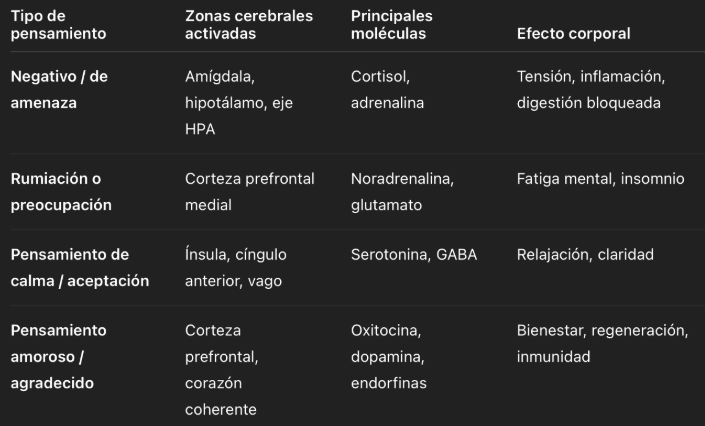Click the 'Principales moléculas' column header
The image size is (705, 426).
coord(392,25)
